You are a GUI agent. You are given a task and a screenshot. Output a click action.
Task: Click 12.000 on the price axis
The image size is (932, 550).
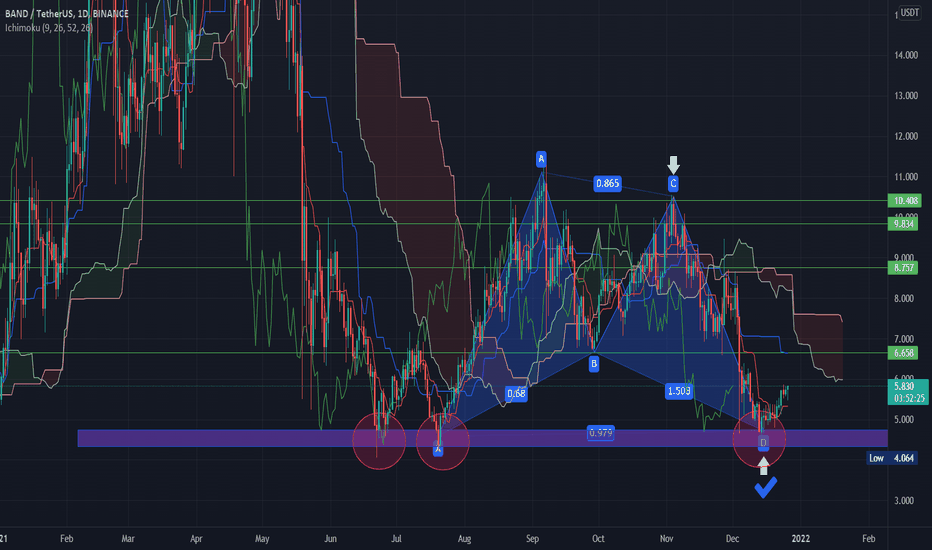click(906, 136)
